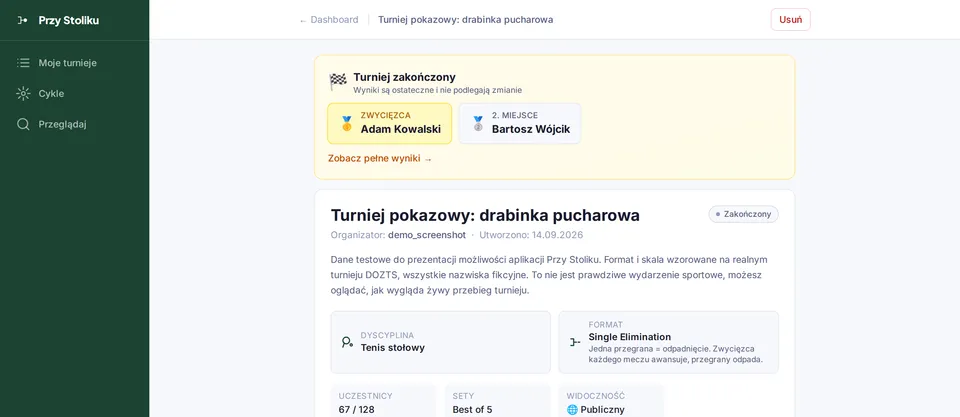Click the Przeglądaj magnifier icon
Screen dimensions: 960x417
pyautogui.click(x=23, y=124)
